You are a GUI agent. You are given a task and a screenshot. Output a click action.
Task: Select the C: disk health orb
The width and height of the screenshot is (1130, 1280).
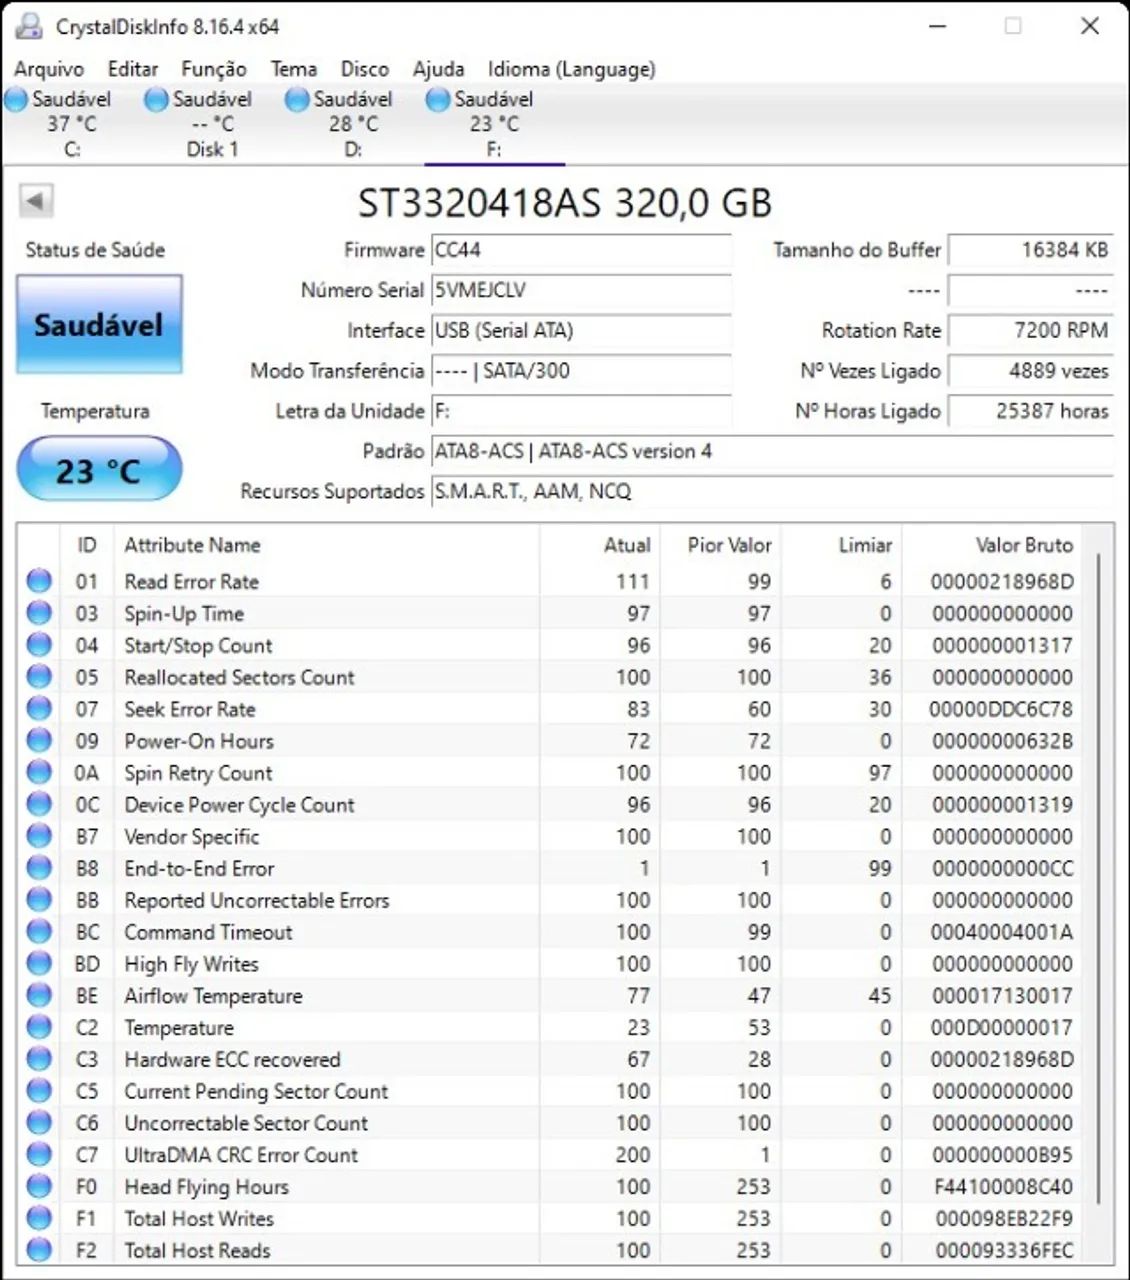pos(16,99)
